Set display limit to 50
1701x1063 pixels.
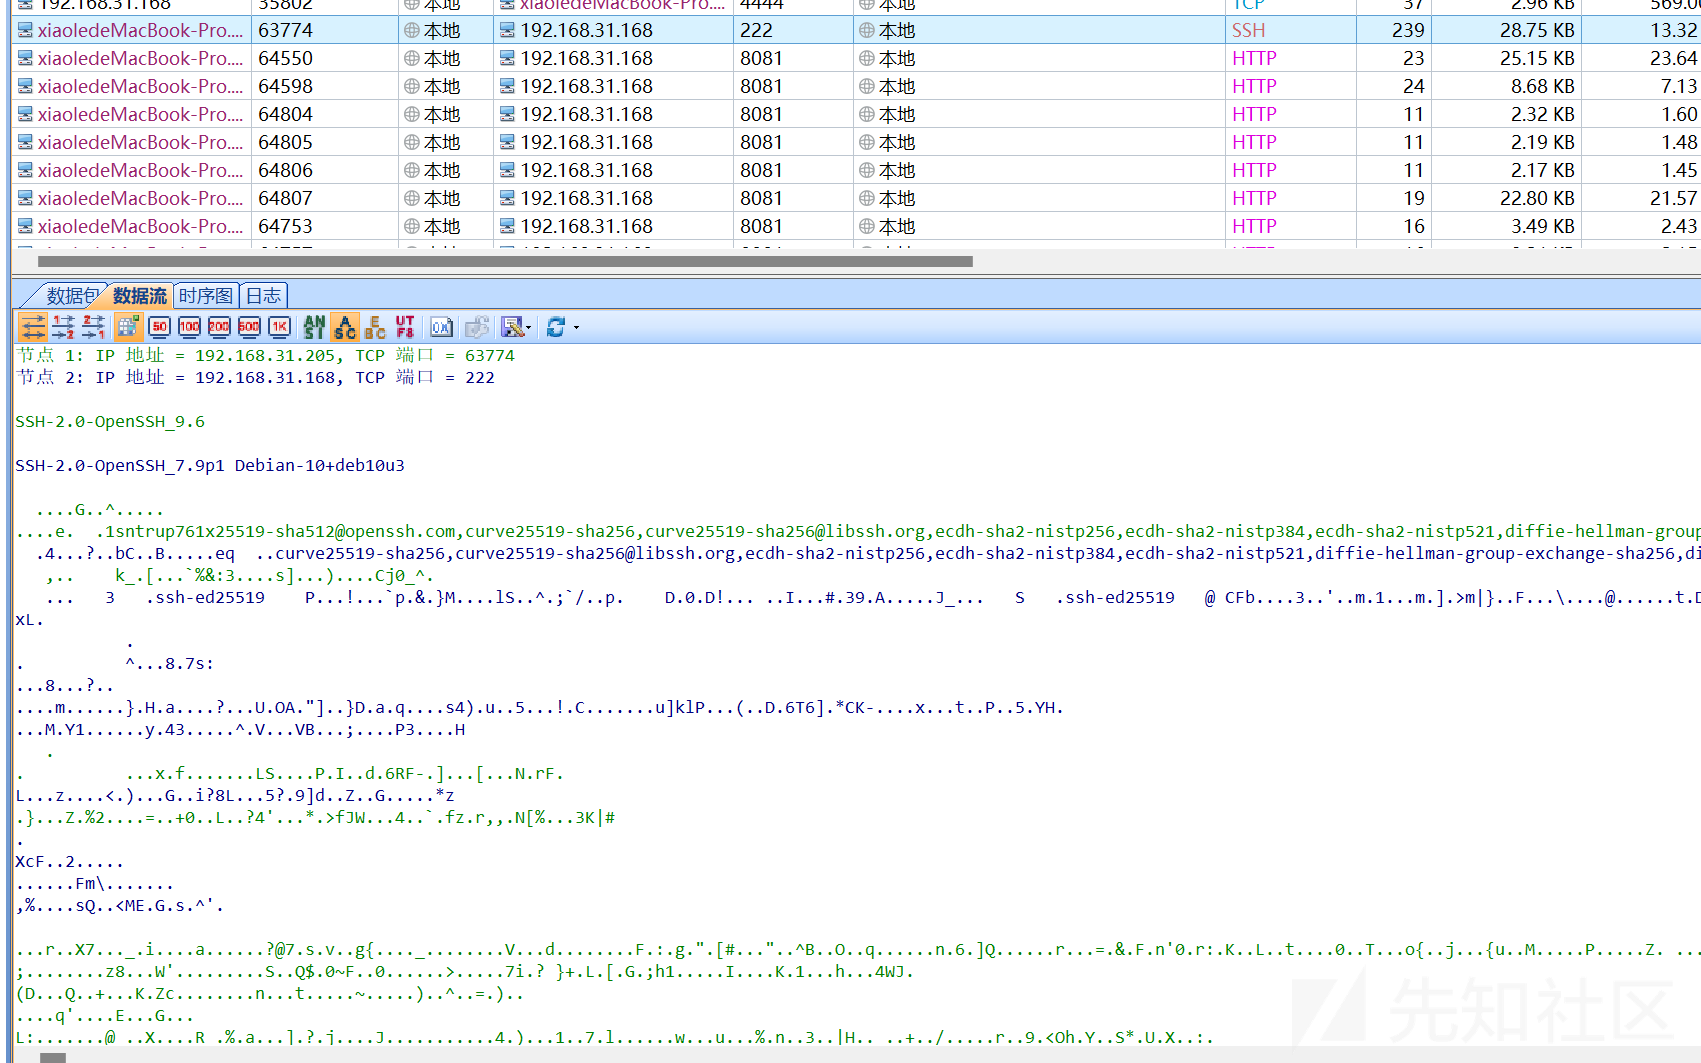[159, 326]
